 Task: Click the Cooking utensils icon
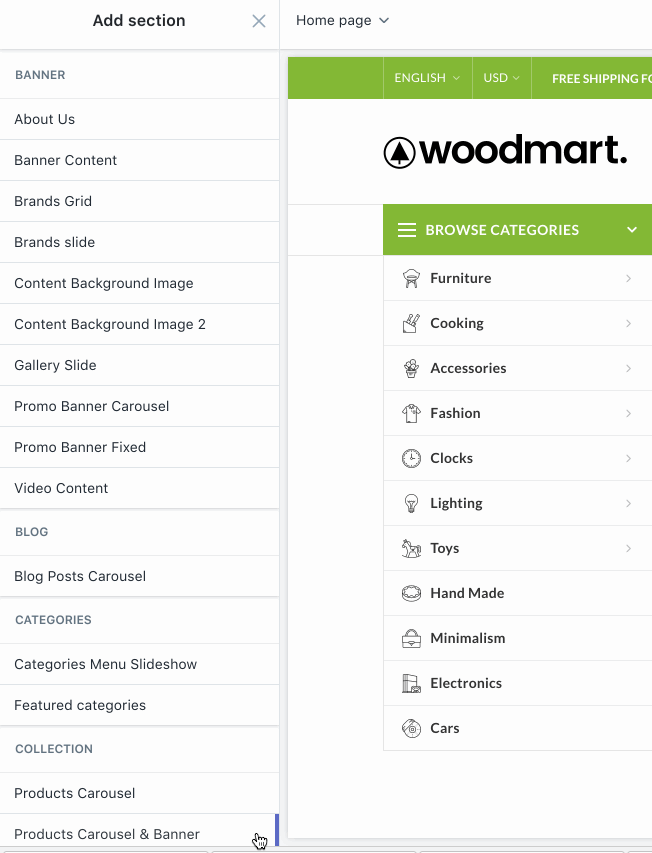pos(411,323)
